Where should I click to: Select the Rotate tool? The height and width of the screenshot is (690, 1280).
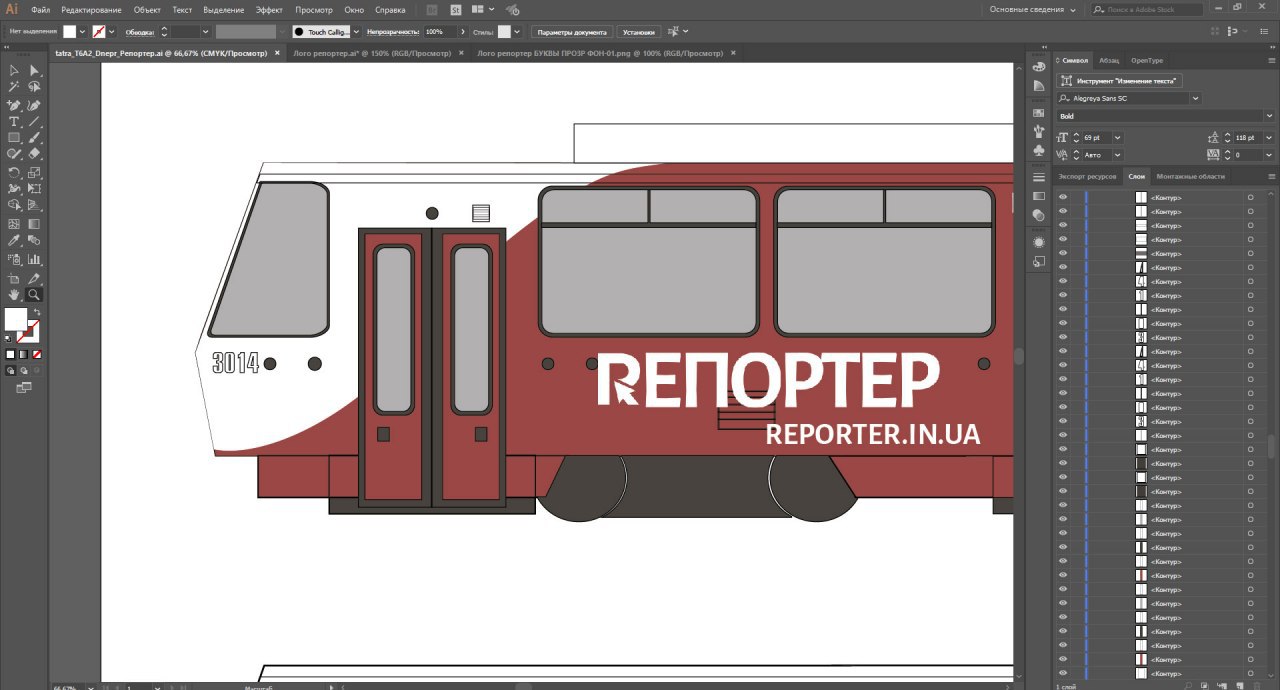click(14, 172)
